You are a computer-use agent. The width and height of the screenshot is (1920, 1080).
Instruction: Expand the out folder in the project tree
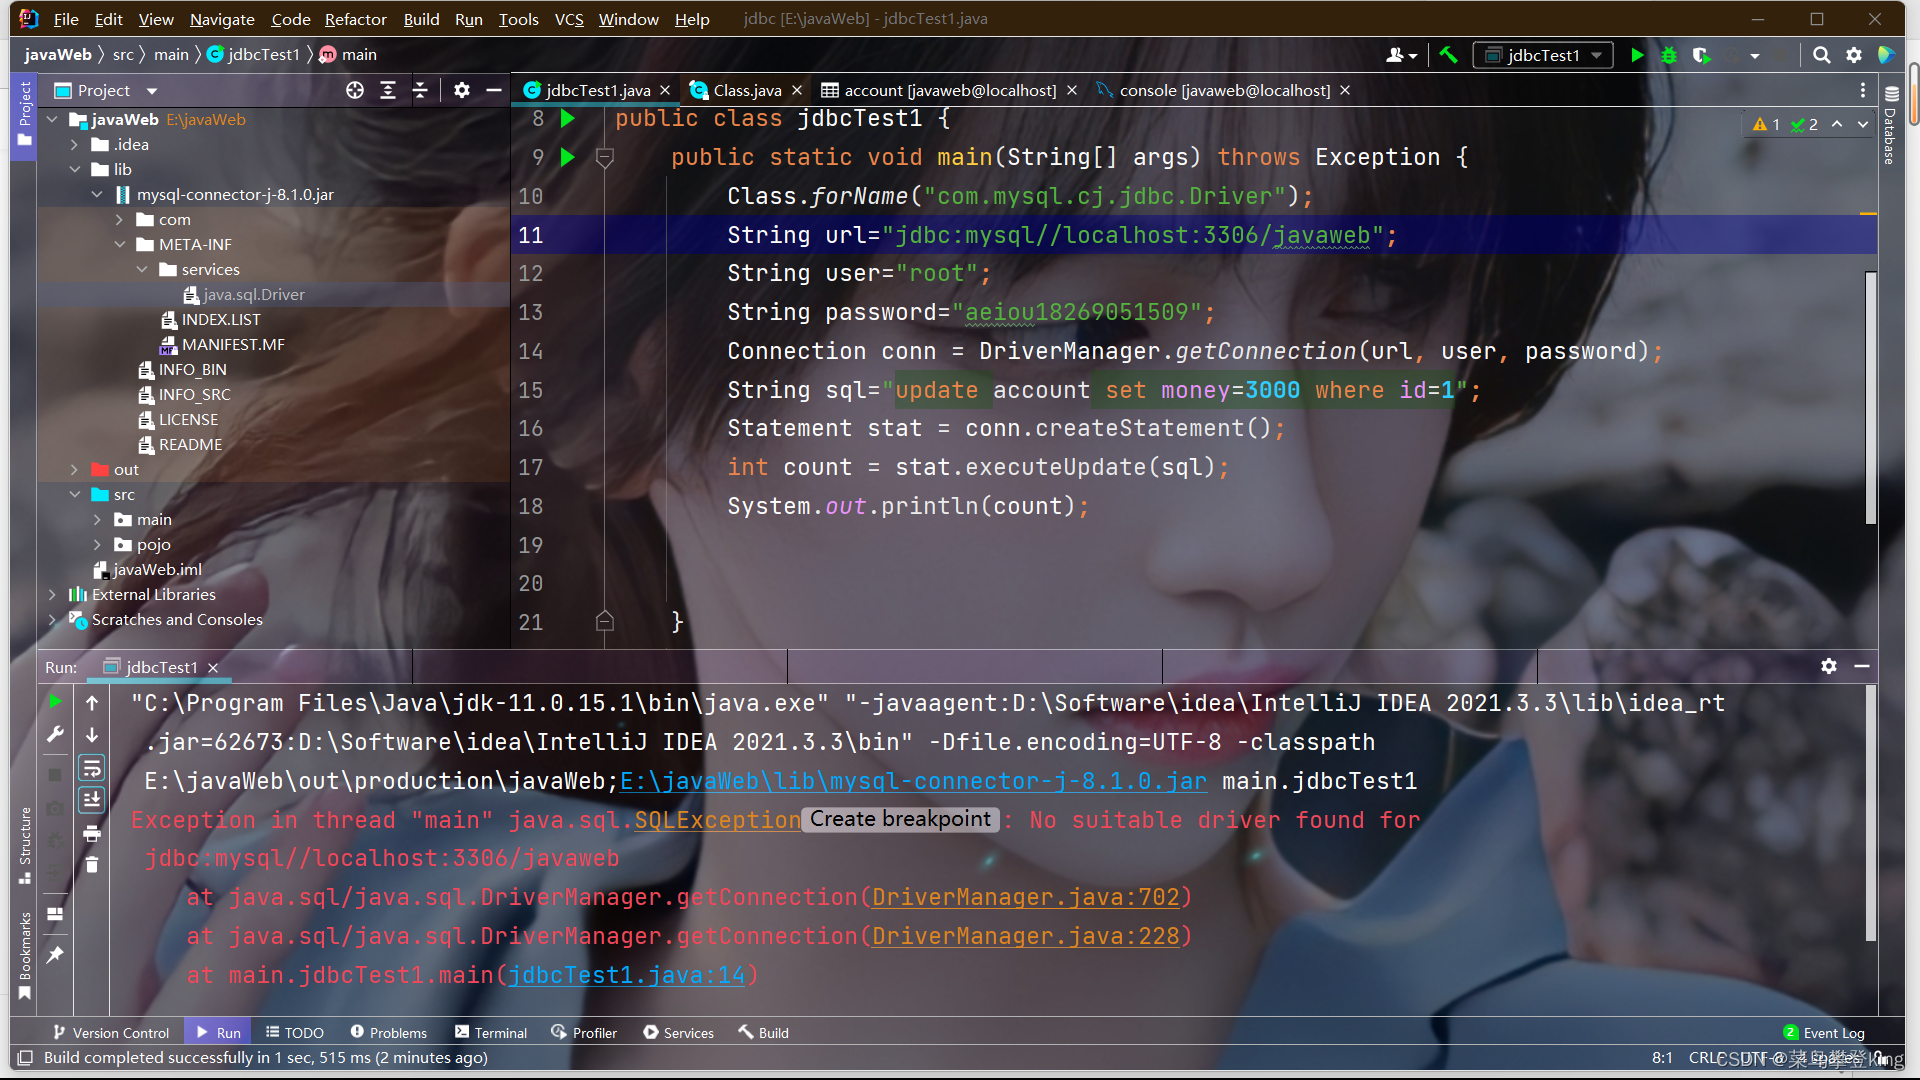pyautogui.click(x=74, y=469)
